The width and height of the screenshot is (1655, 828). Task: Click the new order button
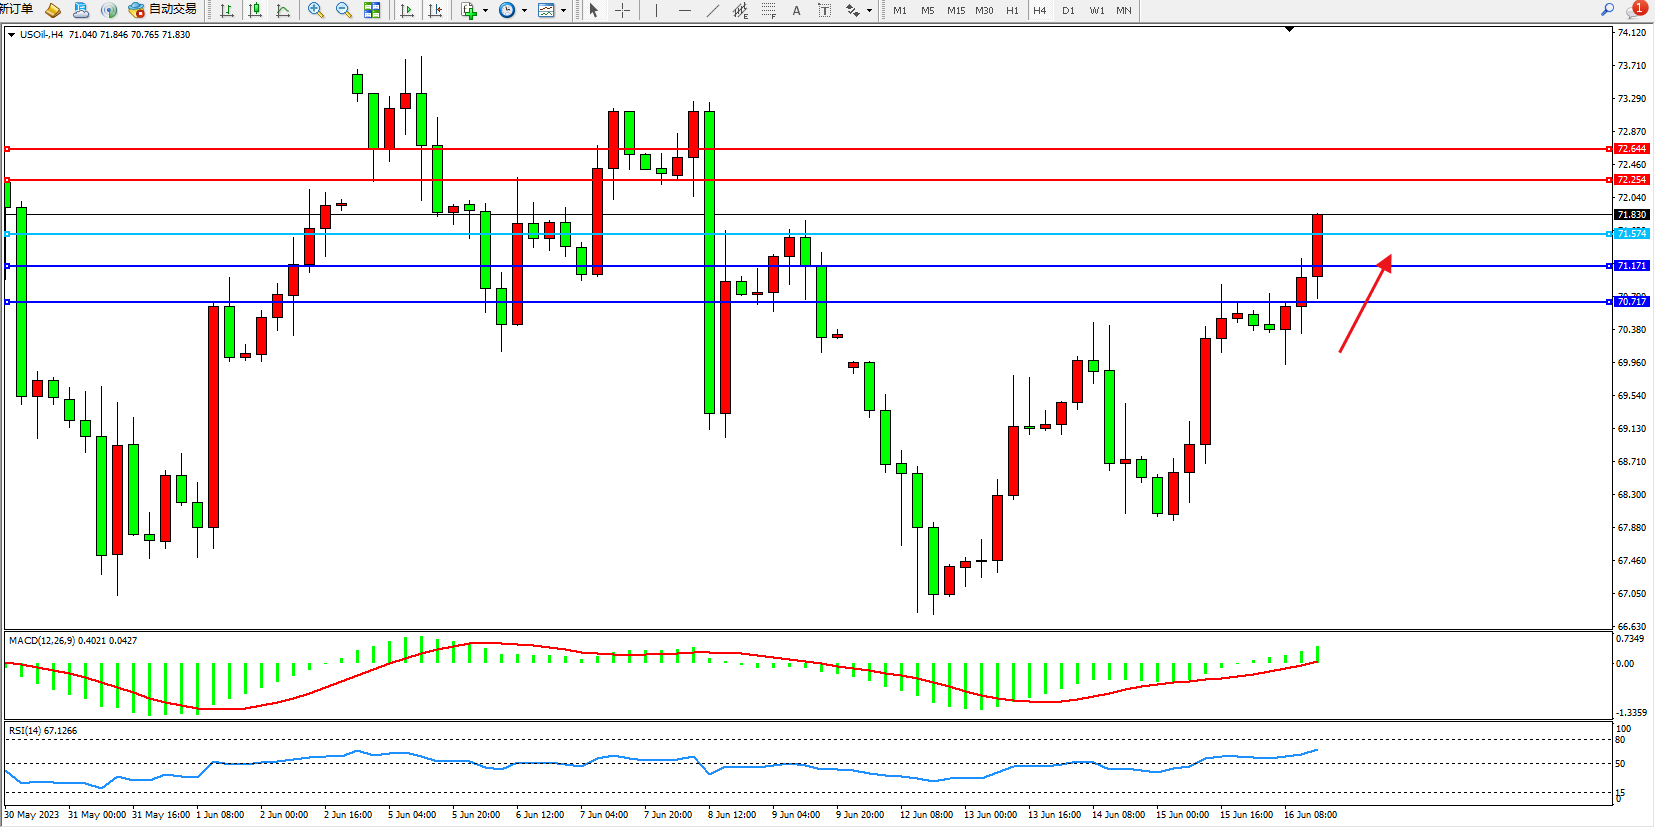tap(18, 10)
